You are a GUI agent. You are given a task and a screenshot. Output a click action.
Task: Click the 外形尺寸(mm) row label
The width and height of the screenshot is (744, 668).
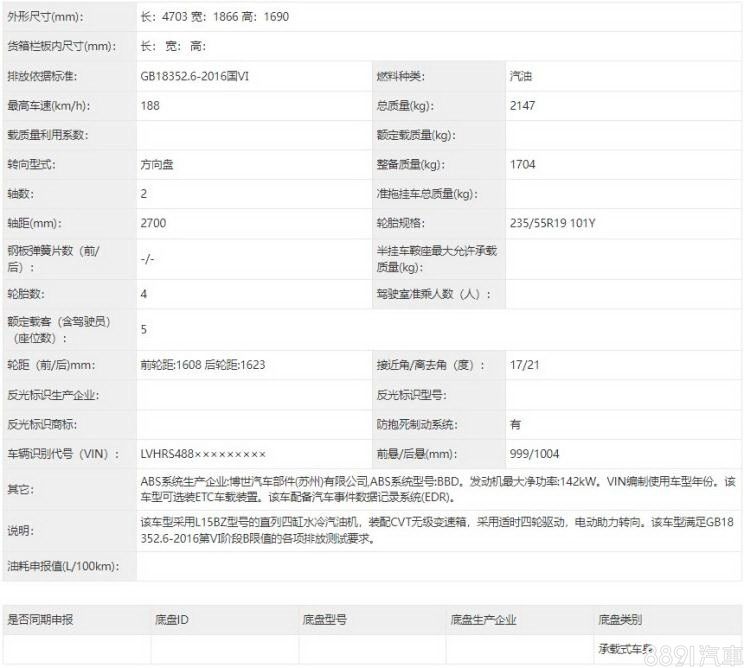click(46, 18)
